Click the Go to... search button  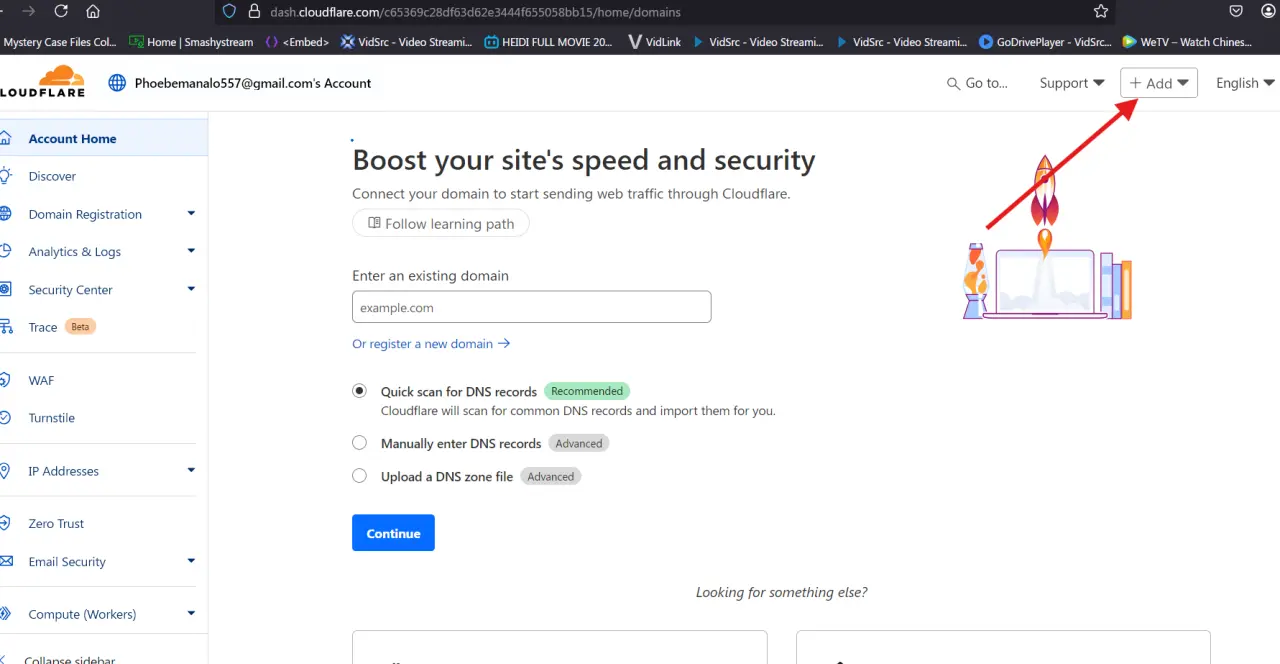977,83
